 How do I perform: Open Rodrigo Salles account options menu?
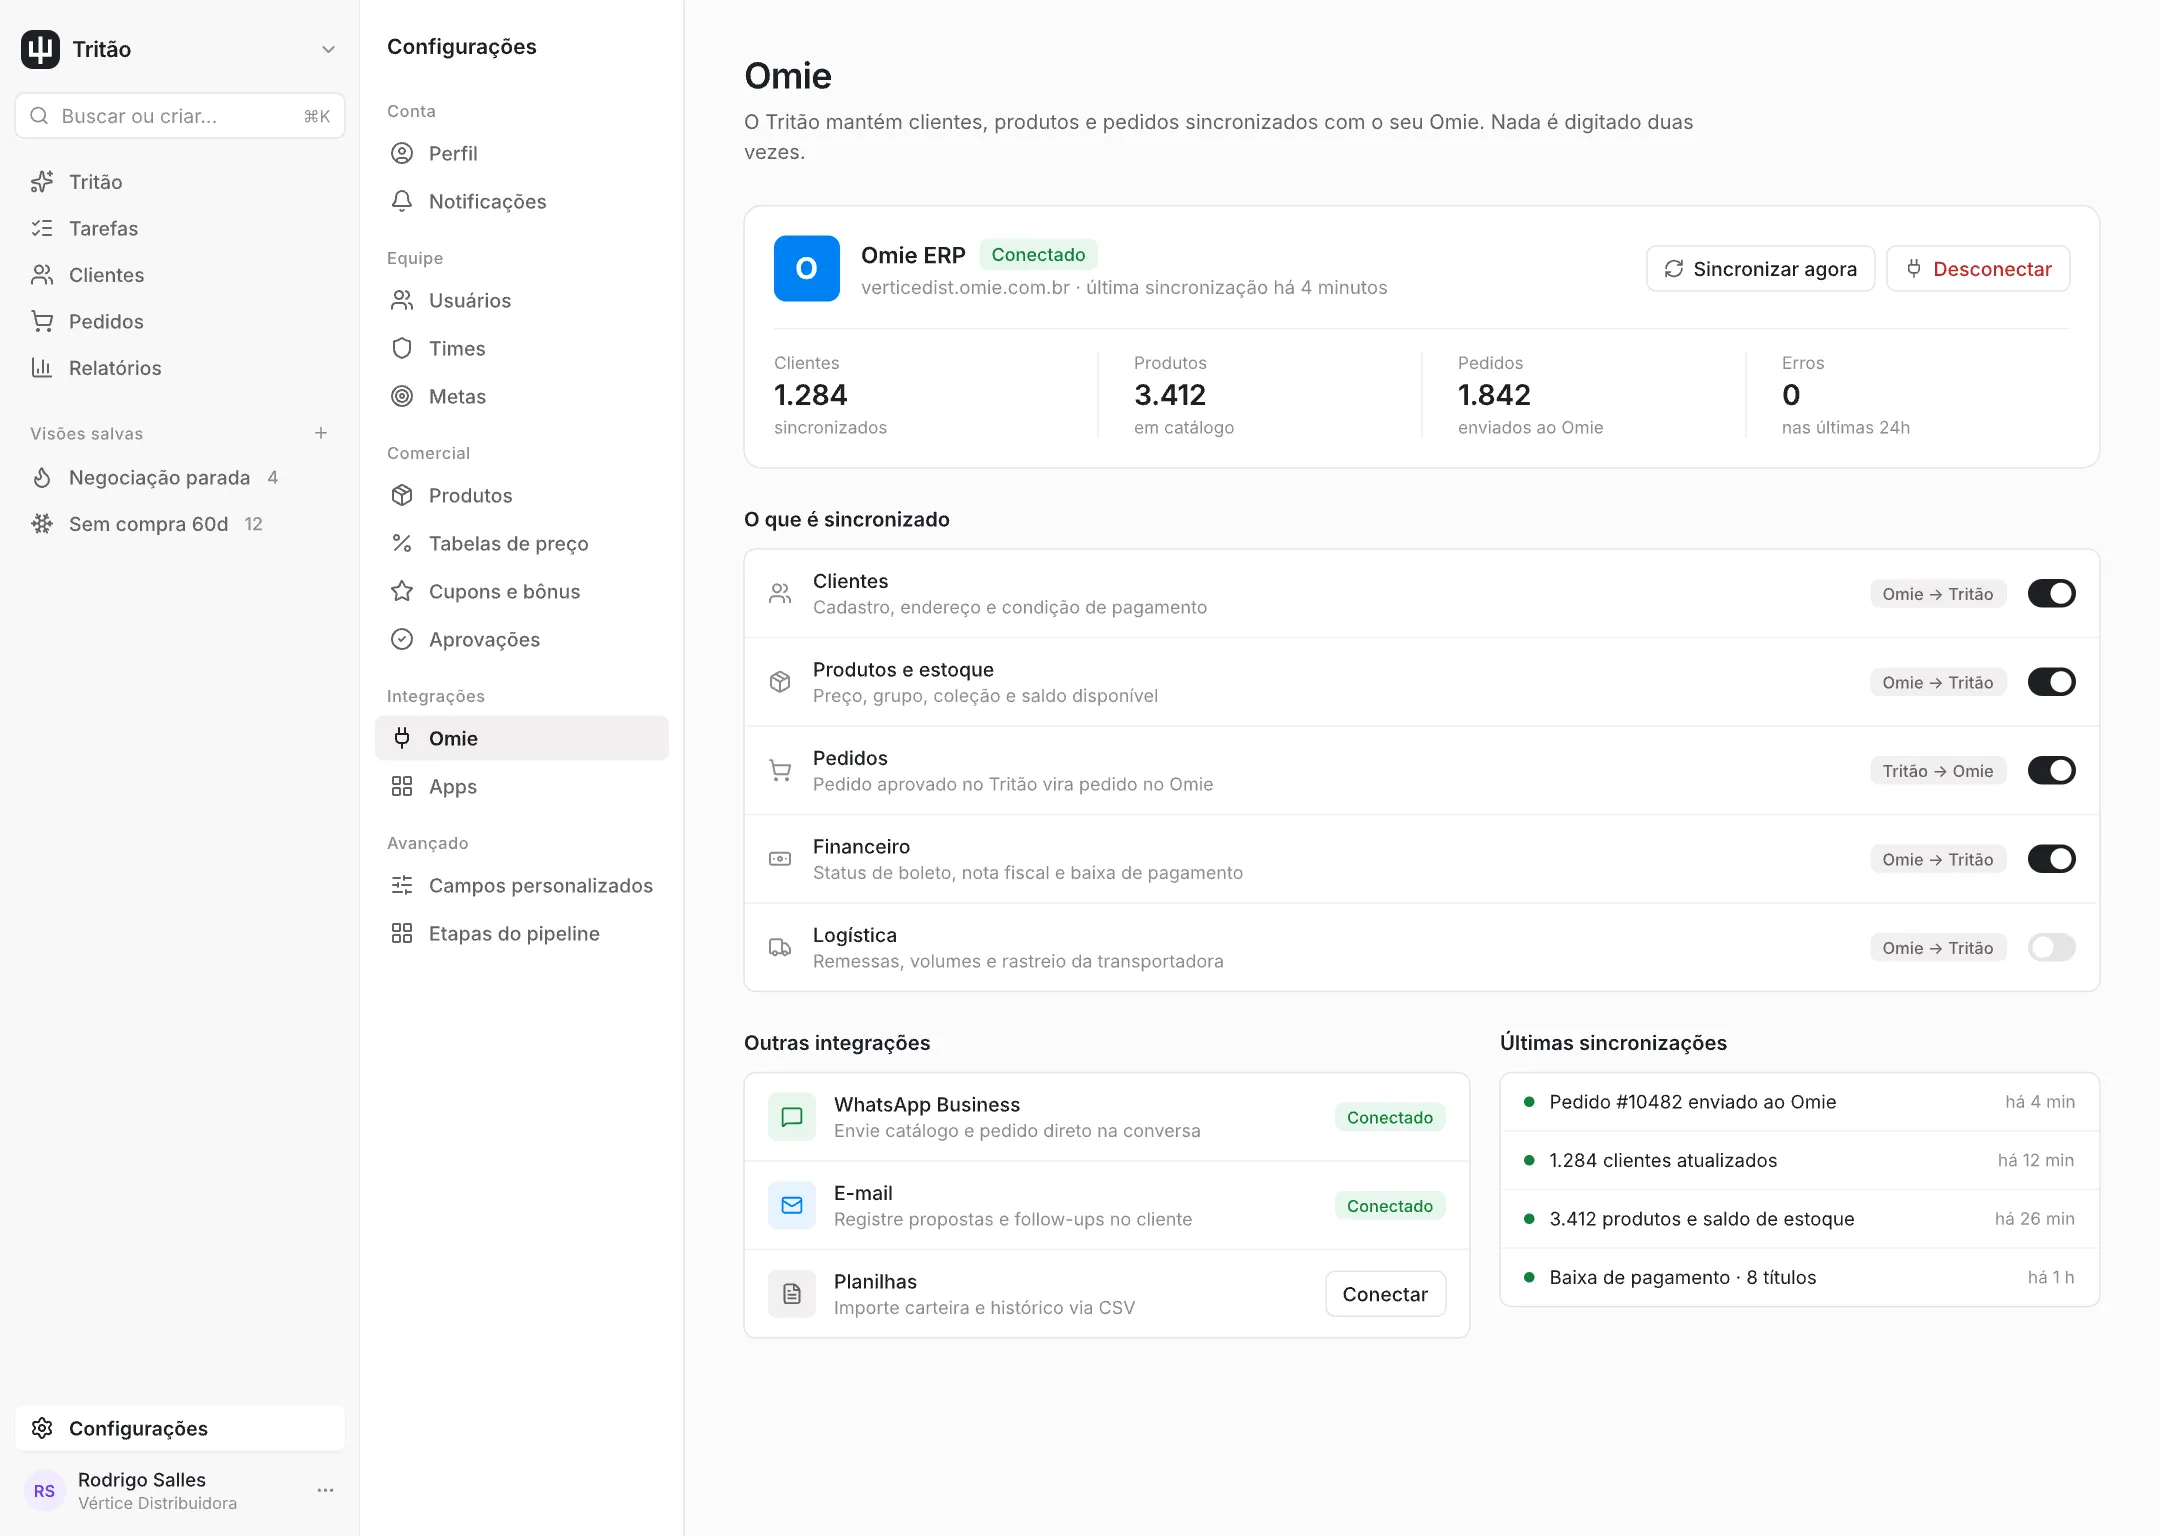[325, 1490]
